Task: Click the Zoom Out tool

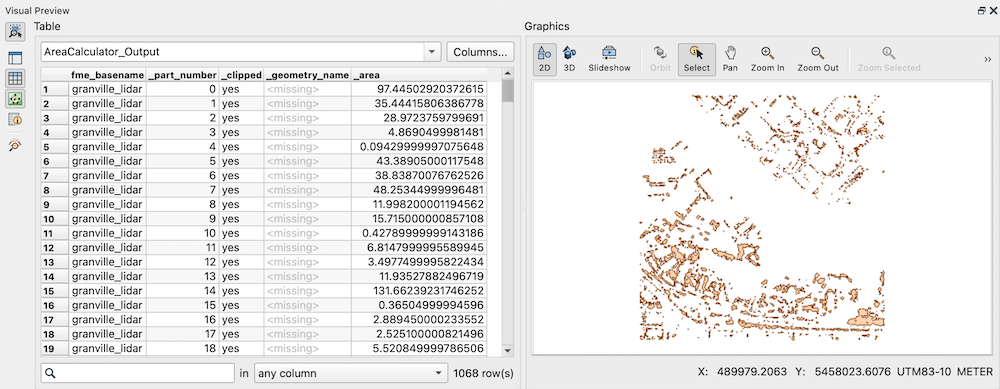Action: (x=818, y=59)
